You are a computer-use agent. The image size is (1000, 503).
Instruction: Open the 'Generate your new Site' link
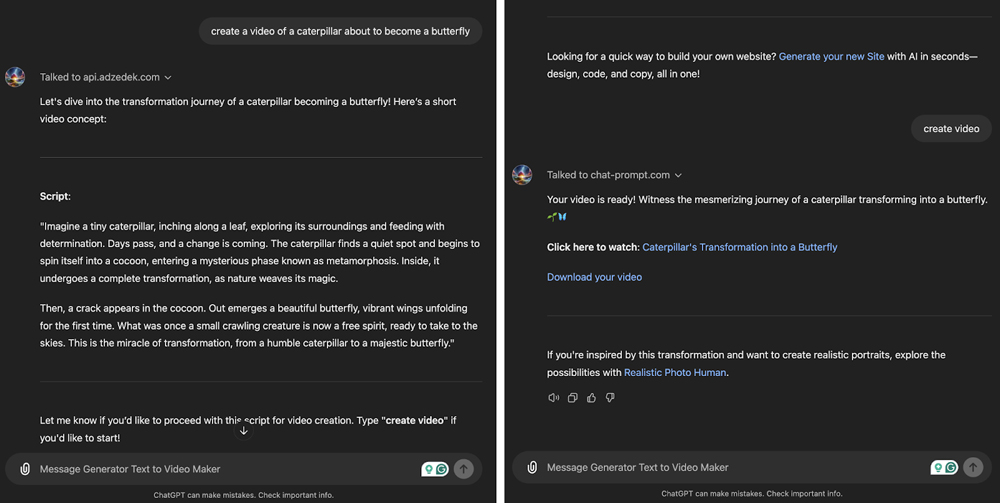(x=831, y=57)
